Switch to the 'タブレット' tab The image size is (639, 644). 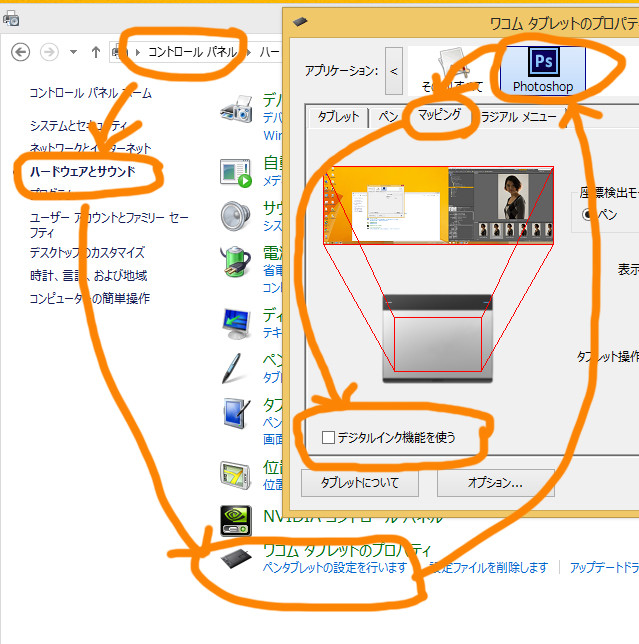[338, 117]
